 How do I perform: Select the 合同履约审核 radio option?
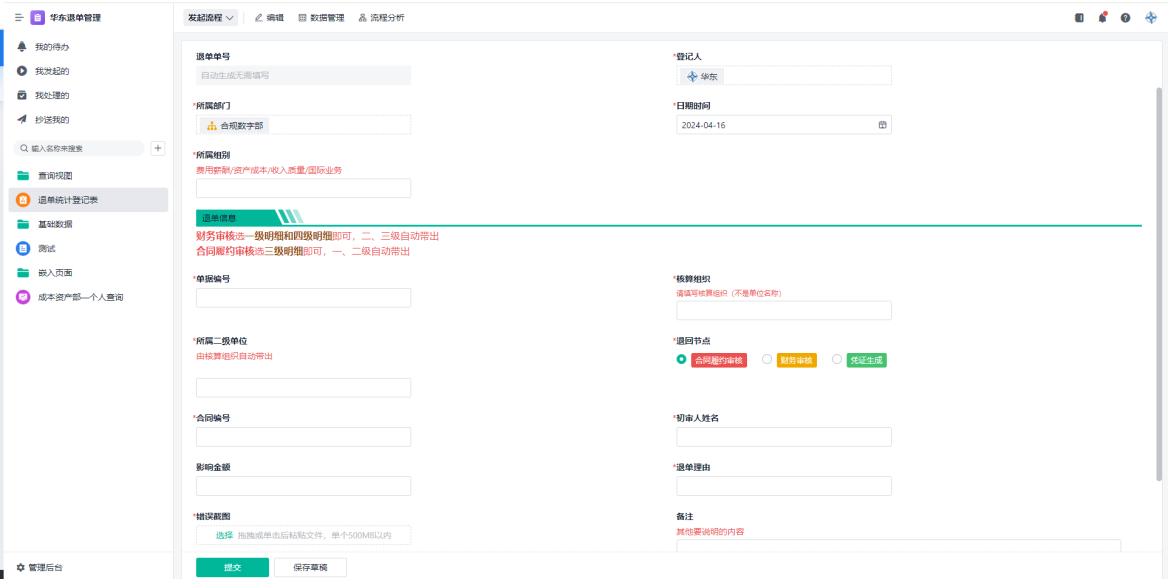pos(682,360)
